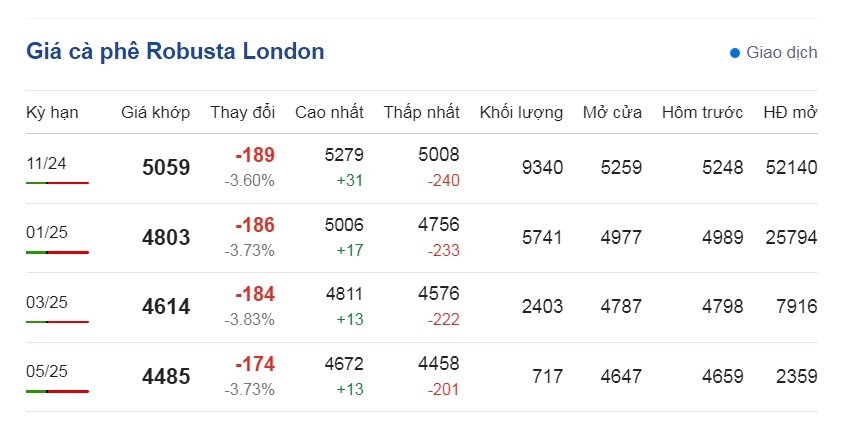Screen dimensions: 850x440
Task: Click the price range bar under 05/25
Action: pyautogui.click(x=57, y=391)
